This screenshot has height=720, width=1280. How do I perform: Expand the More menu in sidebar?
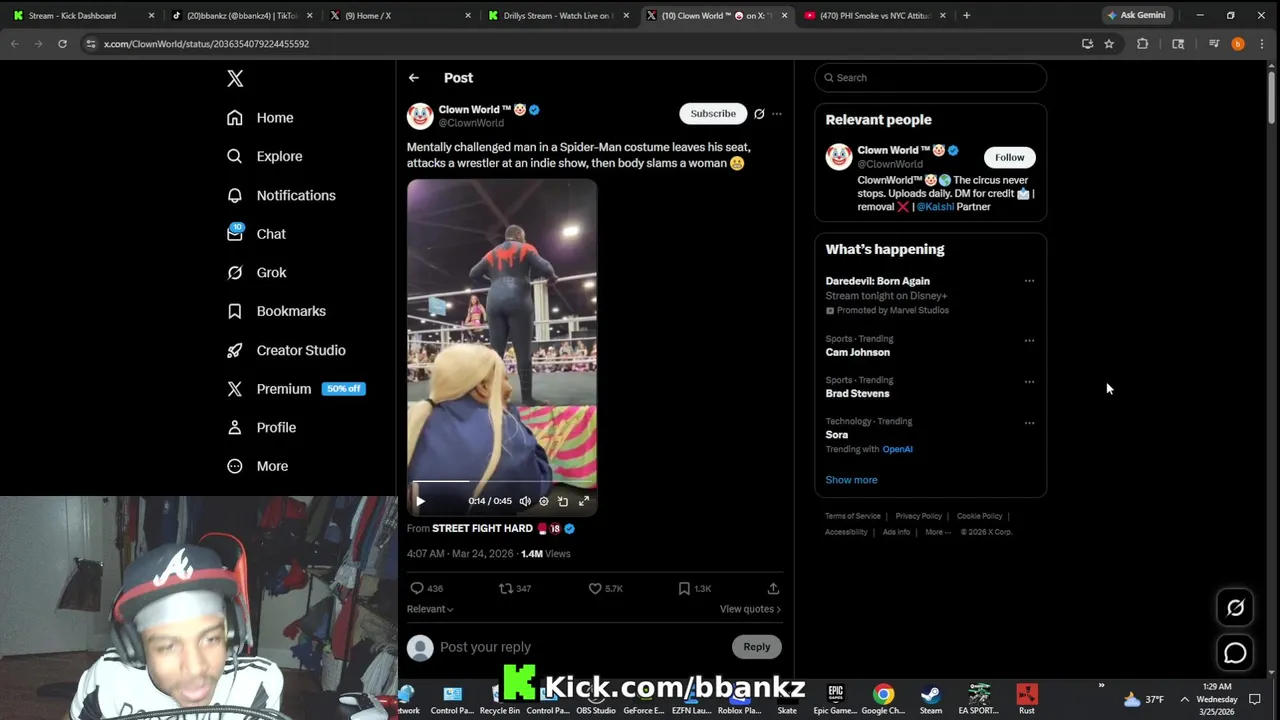coord(257,466)
